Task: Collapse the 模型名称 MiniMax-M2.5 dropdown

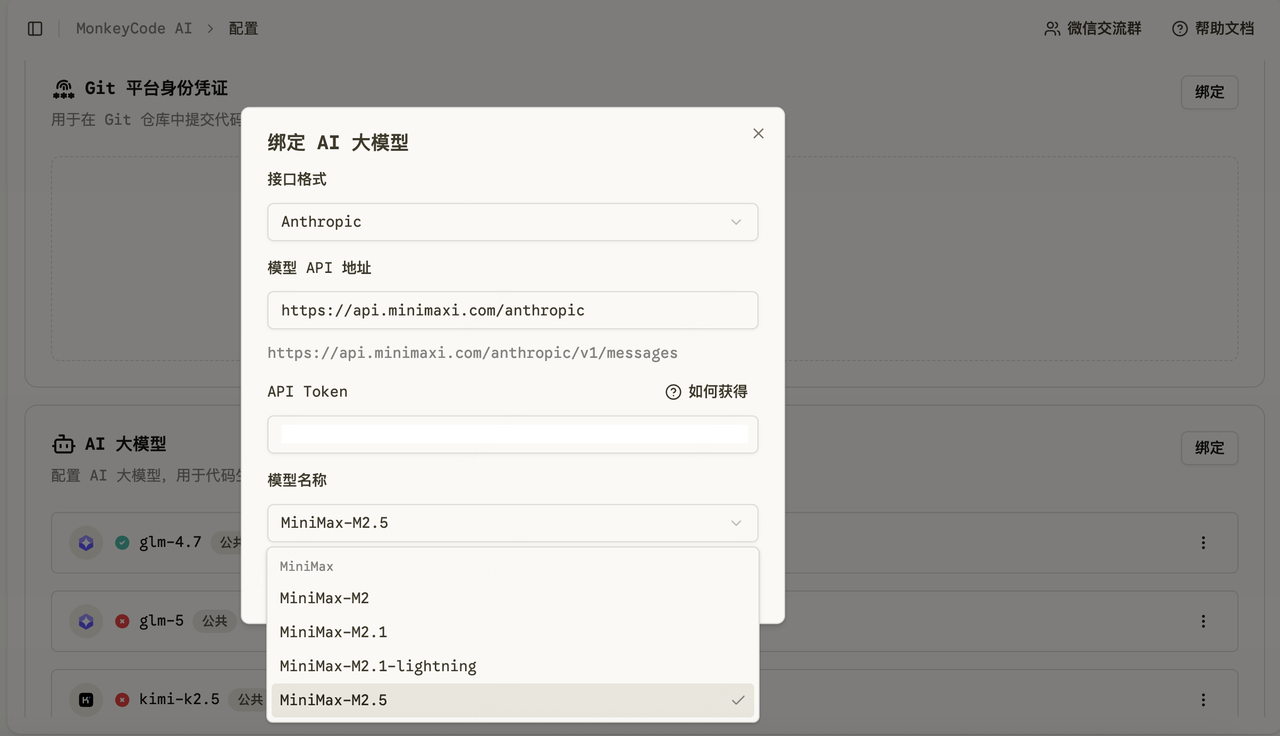Action: pos(512,523)
